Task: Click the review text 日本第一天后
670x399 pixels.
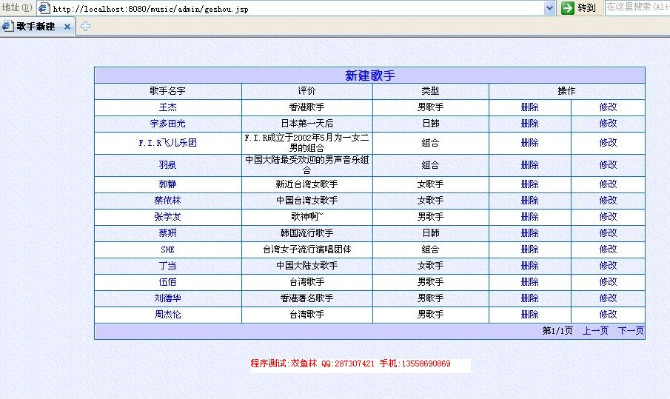Action: pyautogui.click(x=307, y=123)
